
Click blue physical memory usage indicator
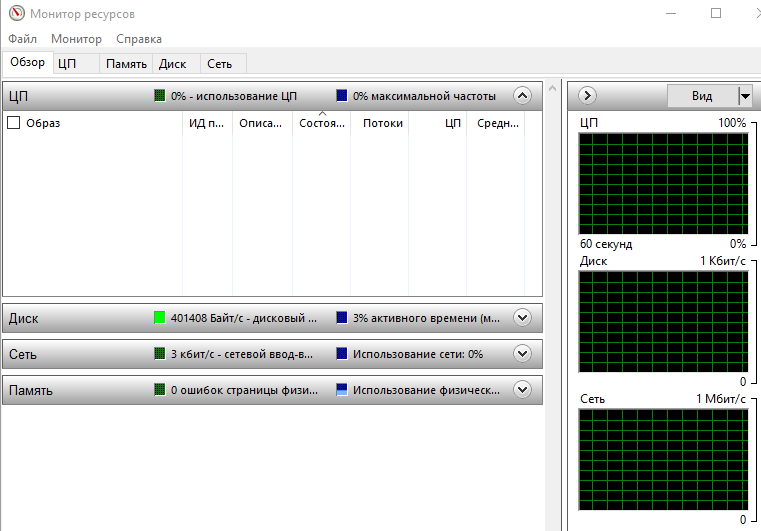click(342, 390)
